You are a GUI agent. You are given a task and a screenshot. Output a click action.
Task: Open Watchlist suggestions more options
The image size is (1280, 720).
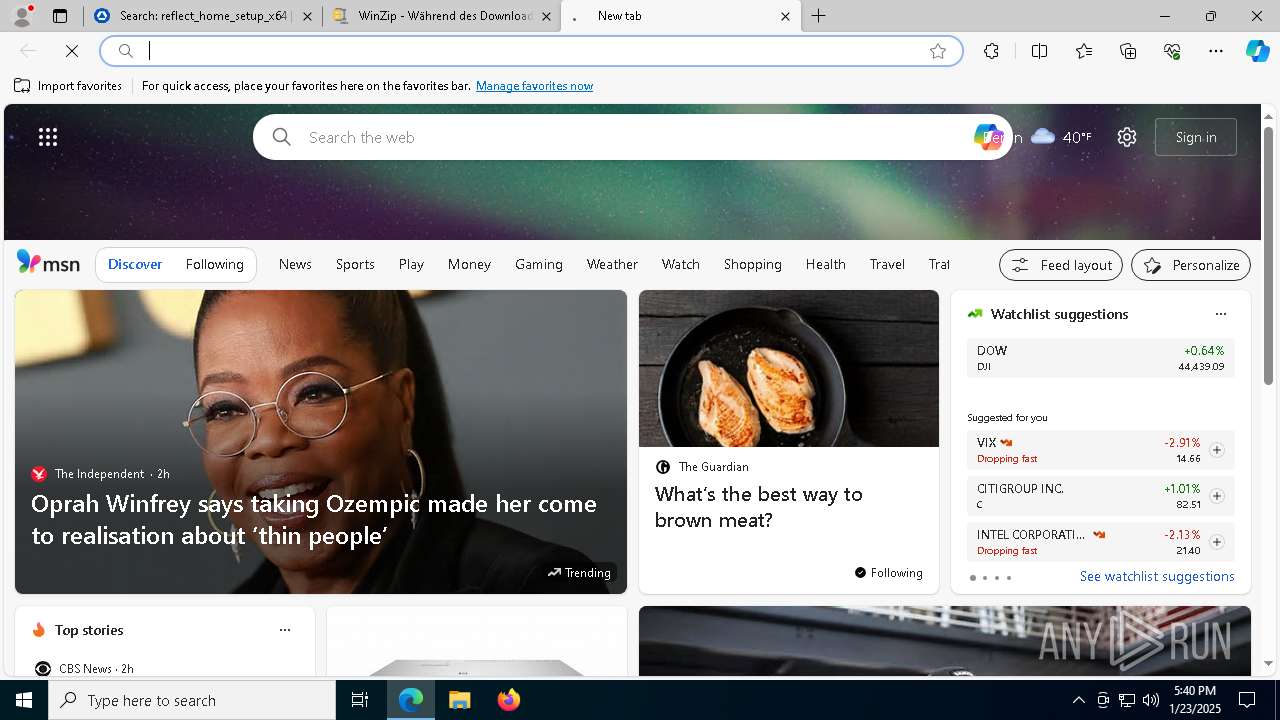point(1220,314)
